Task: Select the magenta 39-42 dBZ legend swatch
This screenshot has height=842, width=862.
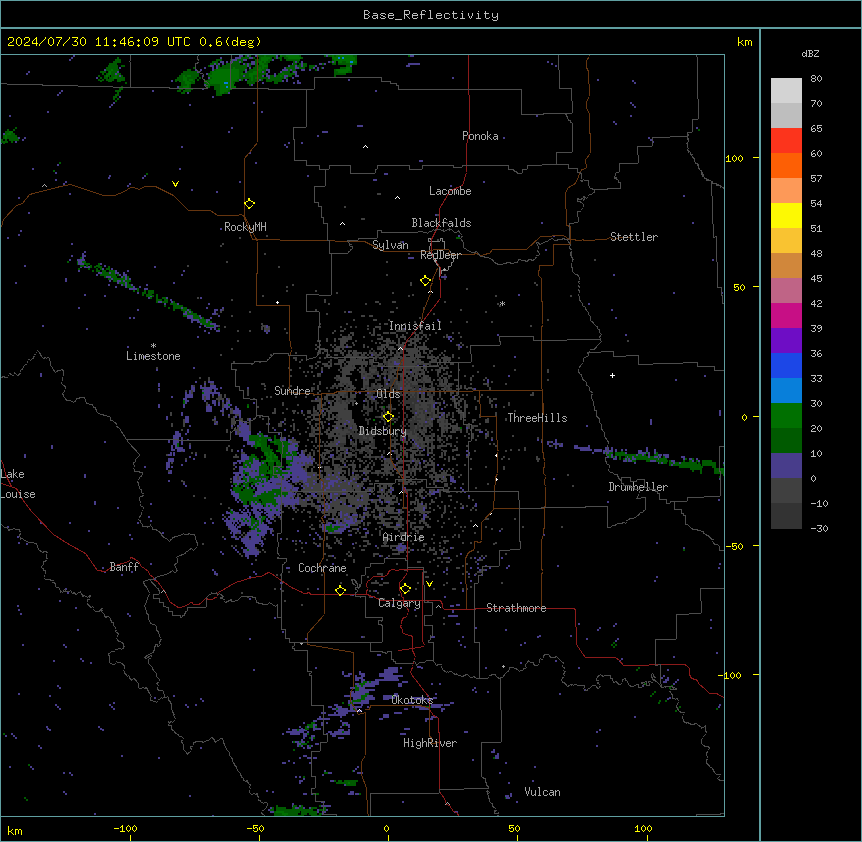Action: 786,315
